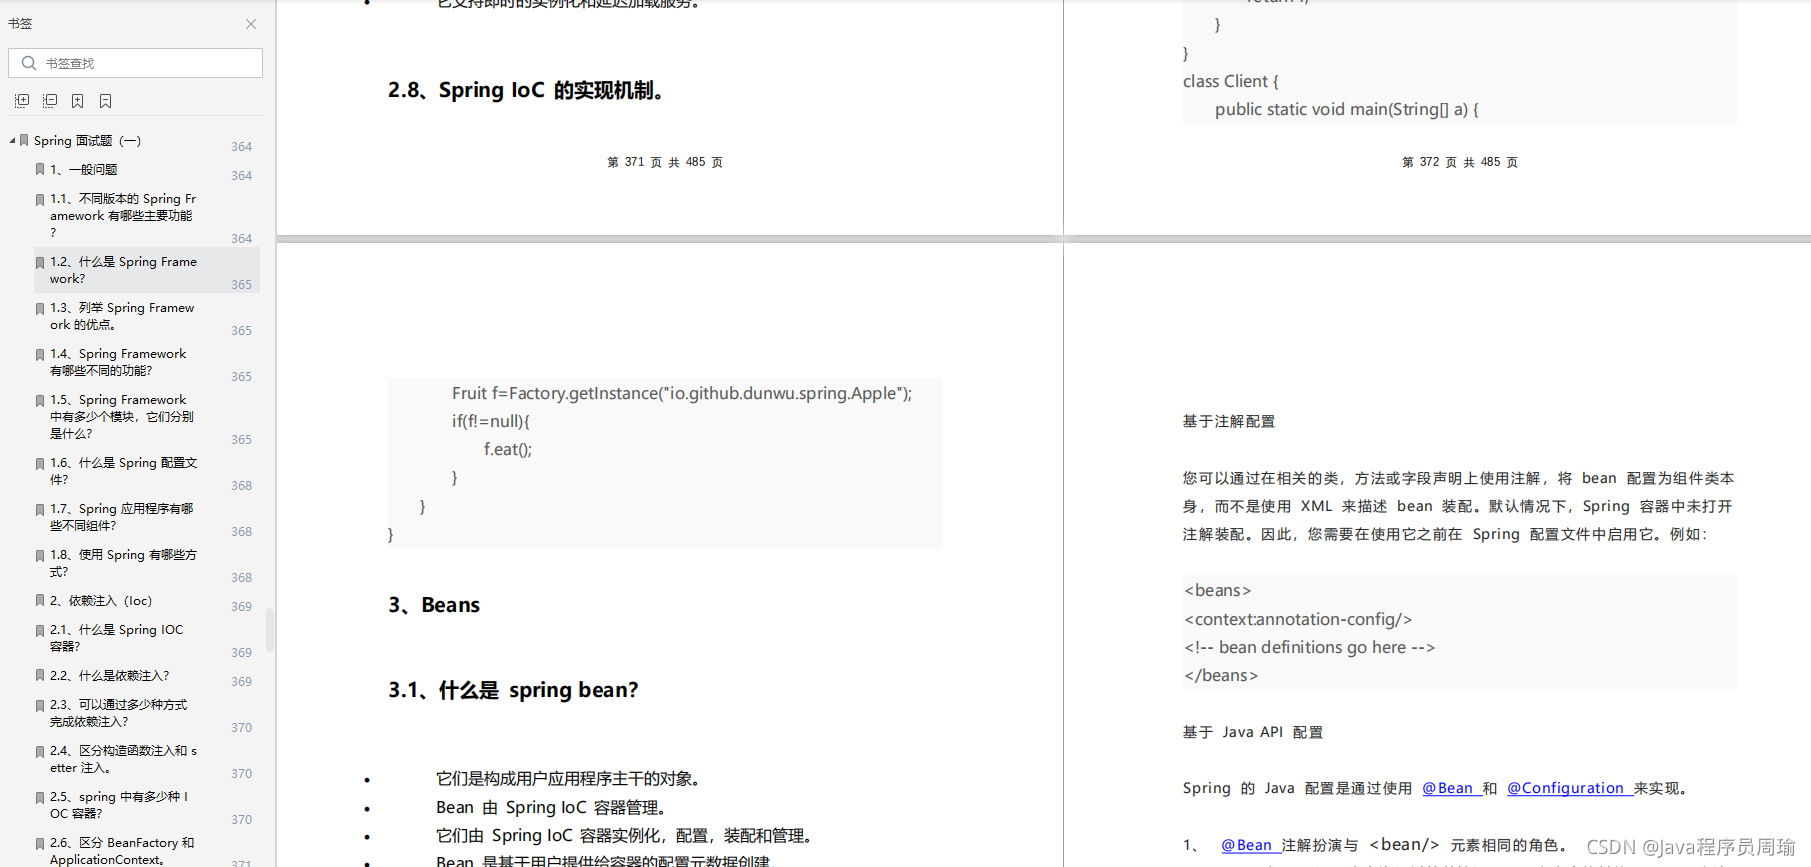Screen dimensions: 1811x867
Task: Open bookmark 1.6 什么是 Spring 配置文件
Action: point(123,471)
